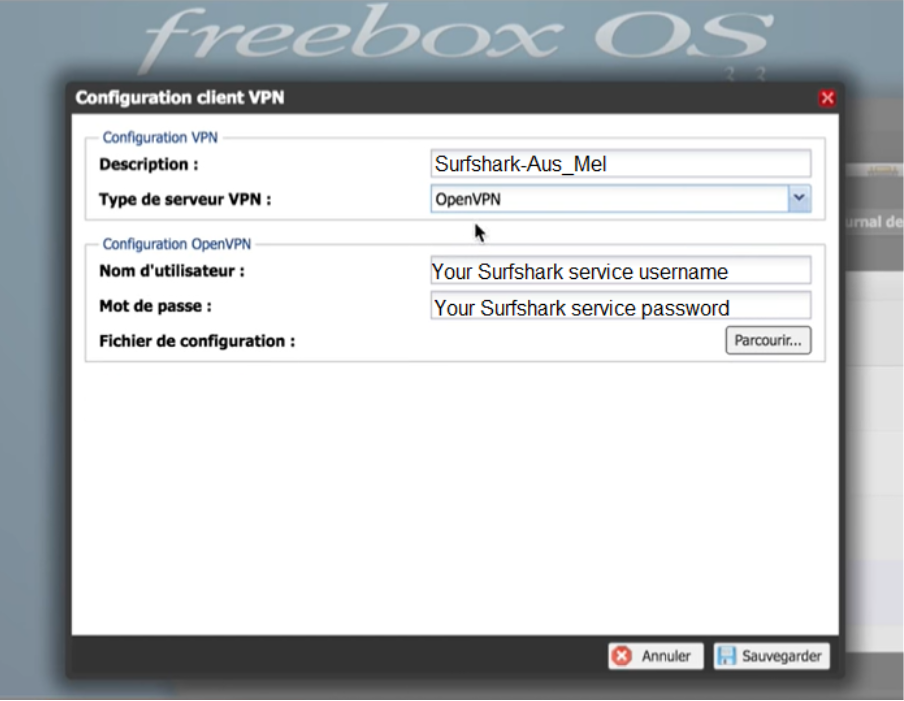Click the Nom d'utilisateur text field

(x=620, y=270)
